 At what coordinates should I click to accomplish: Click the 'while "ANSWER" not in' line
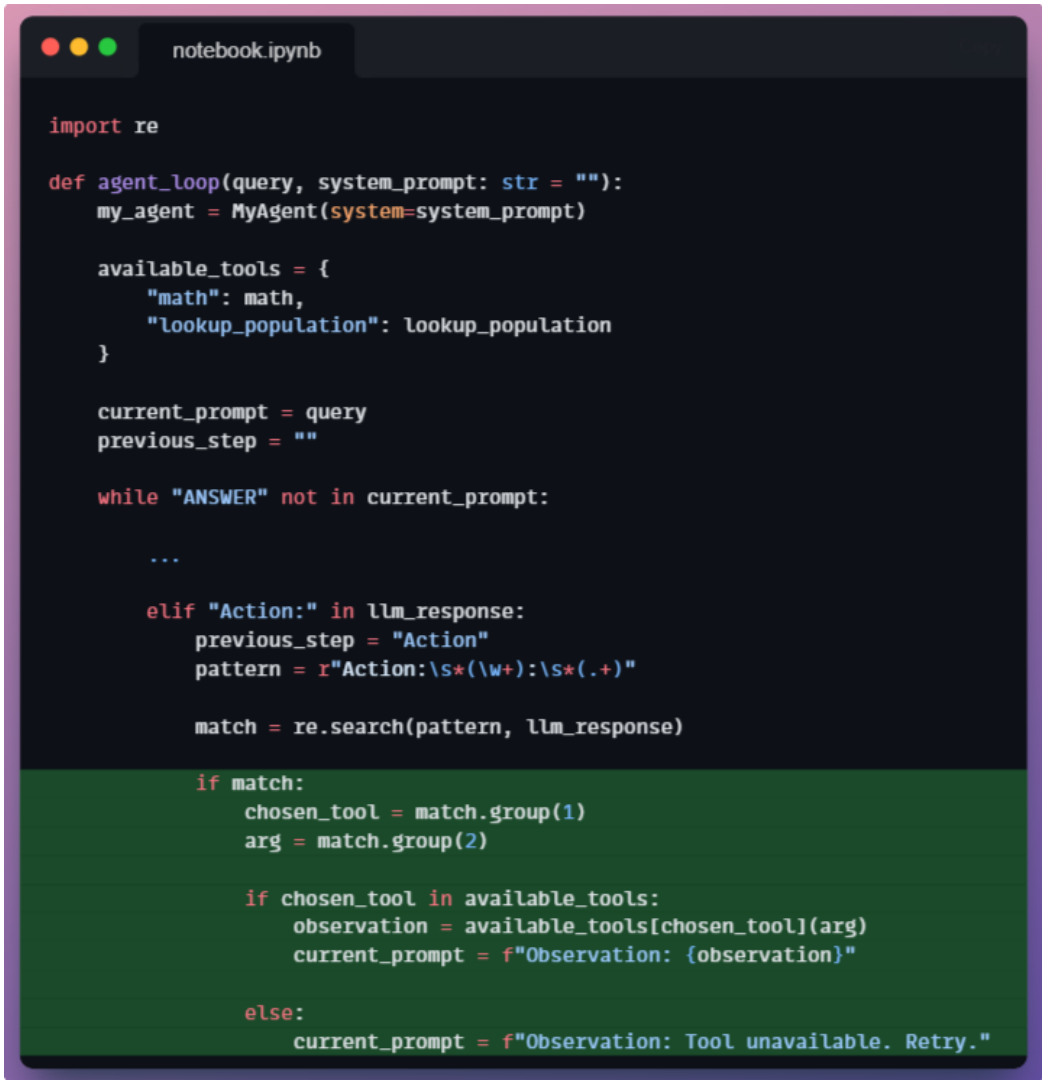tap(323, 497)
